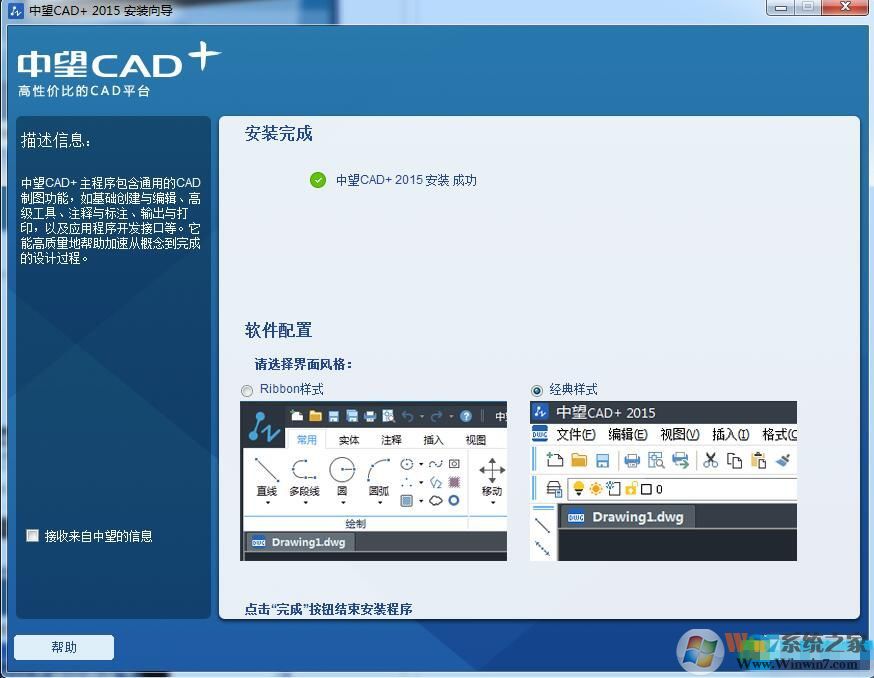Click the 帮助 button
874x678 pixels.
pos(63,647)
